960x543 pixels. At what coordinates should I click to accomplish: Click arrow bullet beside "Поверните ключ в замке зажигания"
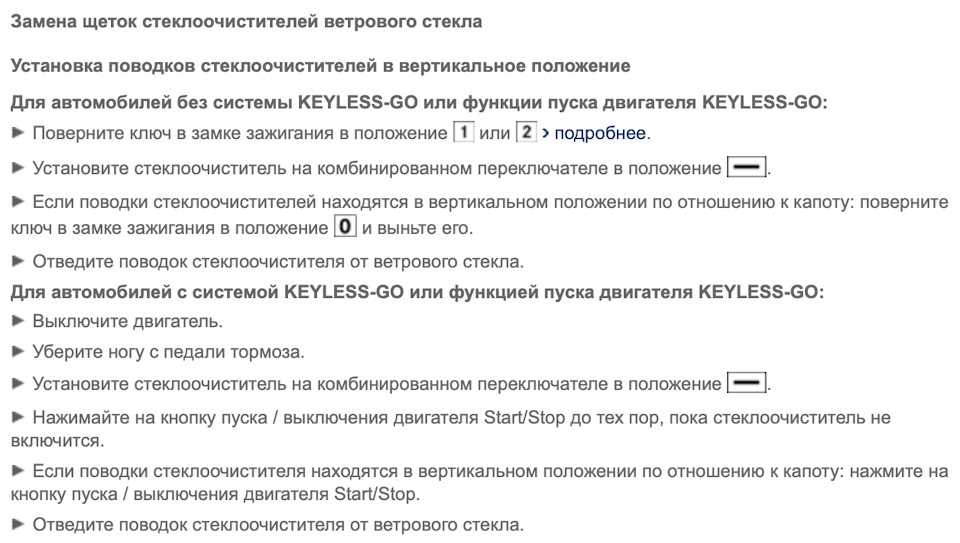pyautogui.click(x=17, y=133)
